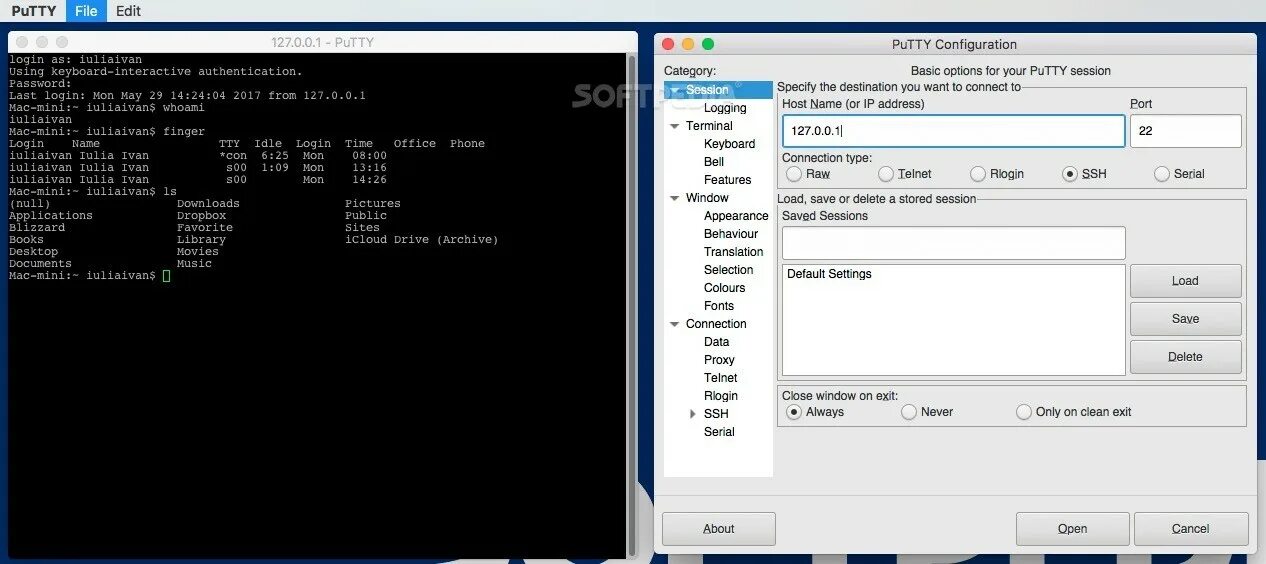Image resolution: width=1266 pixels, height=564 pixels.
Task: Open the File menu
Action: (x=86, y=11)
